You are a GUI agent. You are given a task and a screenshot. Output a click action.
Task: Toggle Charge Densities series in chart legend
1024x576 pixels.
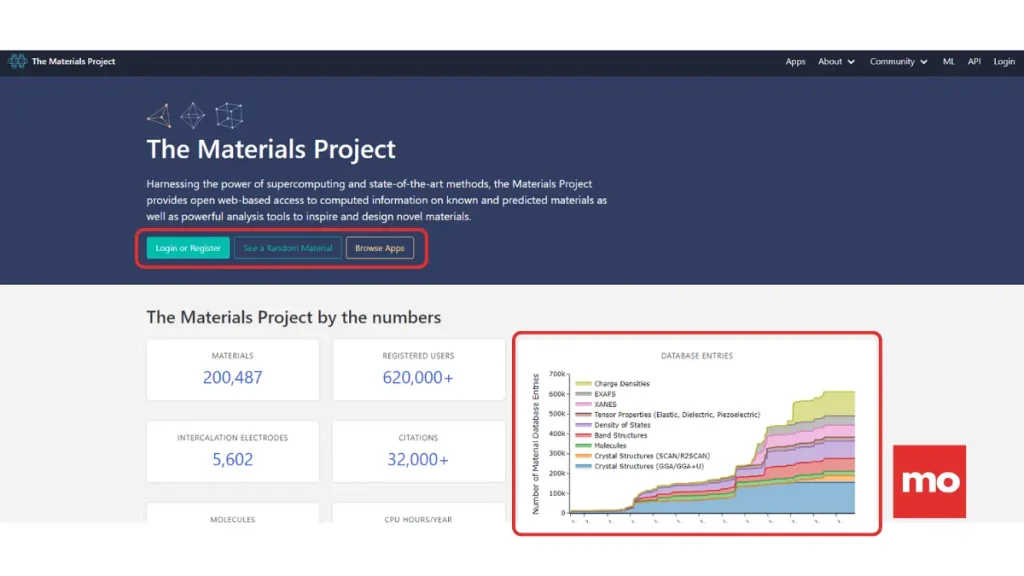(x=621, y=384)
